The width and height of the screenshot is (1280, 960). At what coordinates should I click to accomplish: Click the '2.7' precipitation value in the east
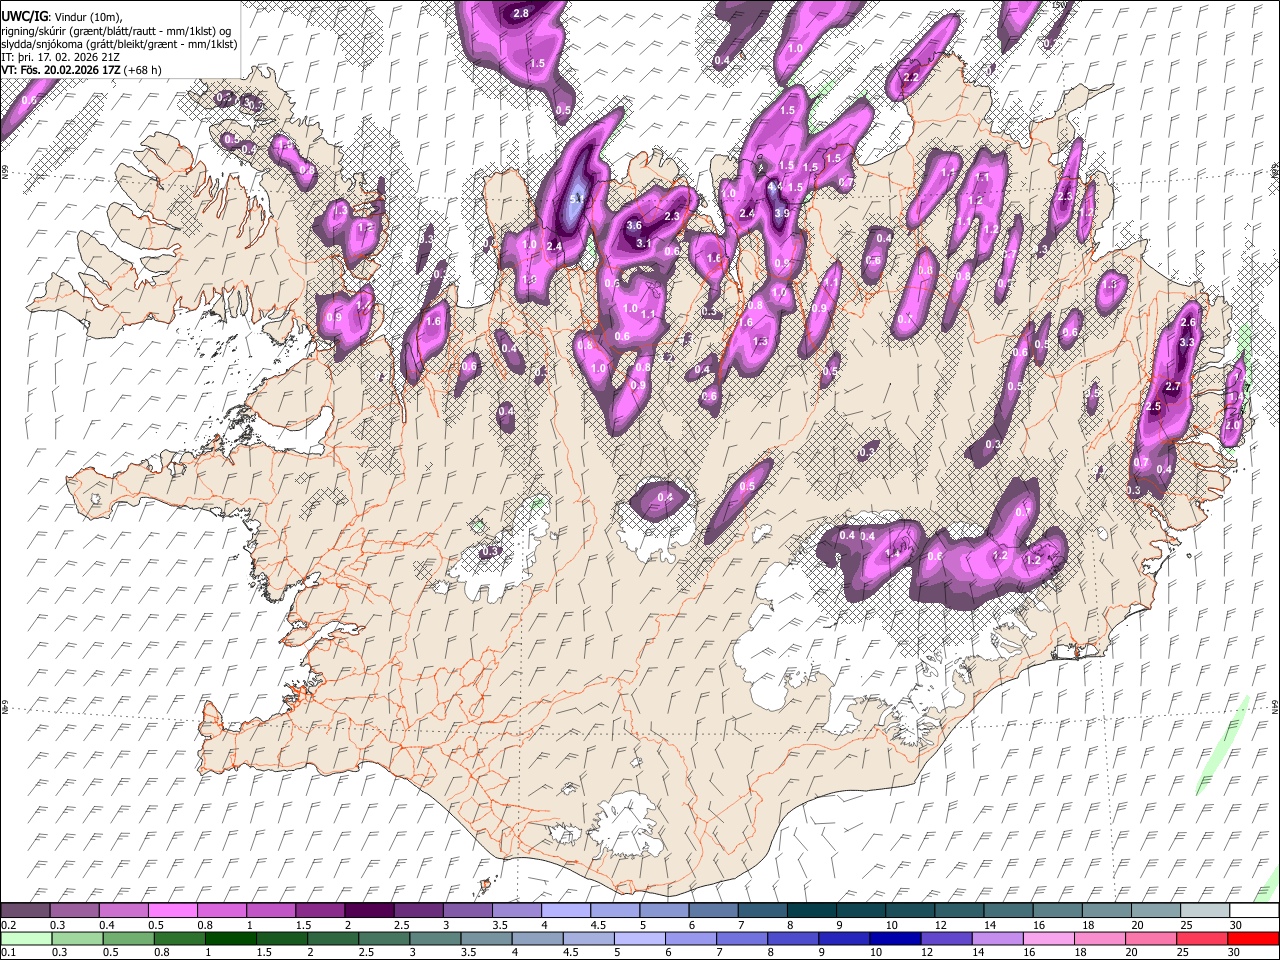coord(1174,387)
